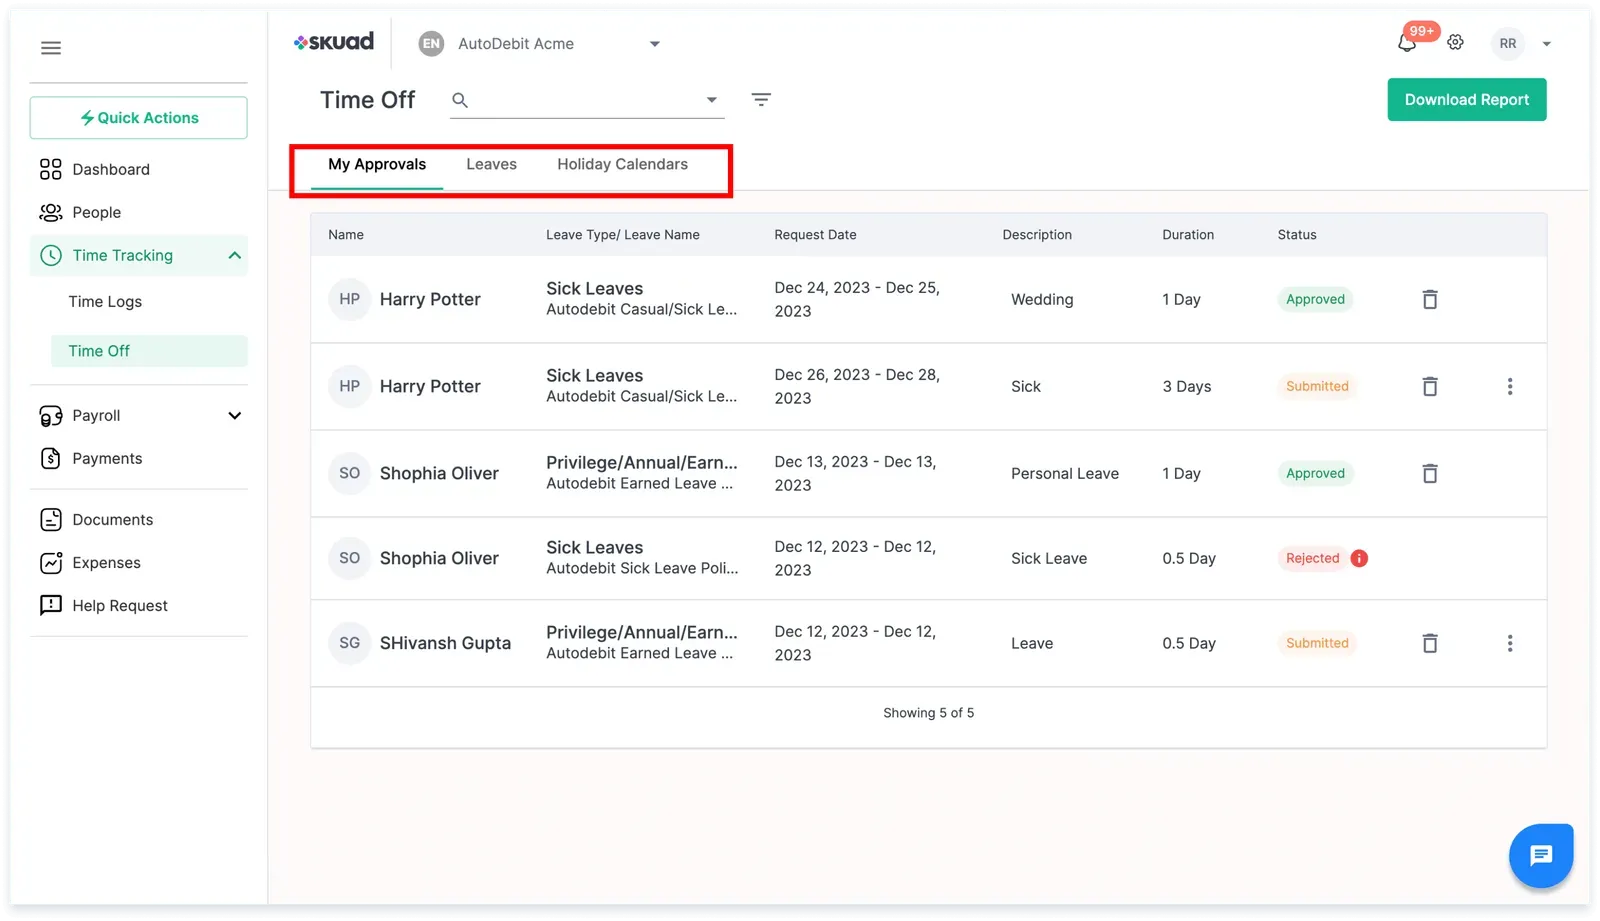Click the People icon in sidebar
Image resolution: width=1600 pixels, height=921 pixels.
(x=51, y=212)
